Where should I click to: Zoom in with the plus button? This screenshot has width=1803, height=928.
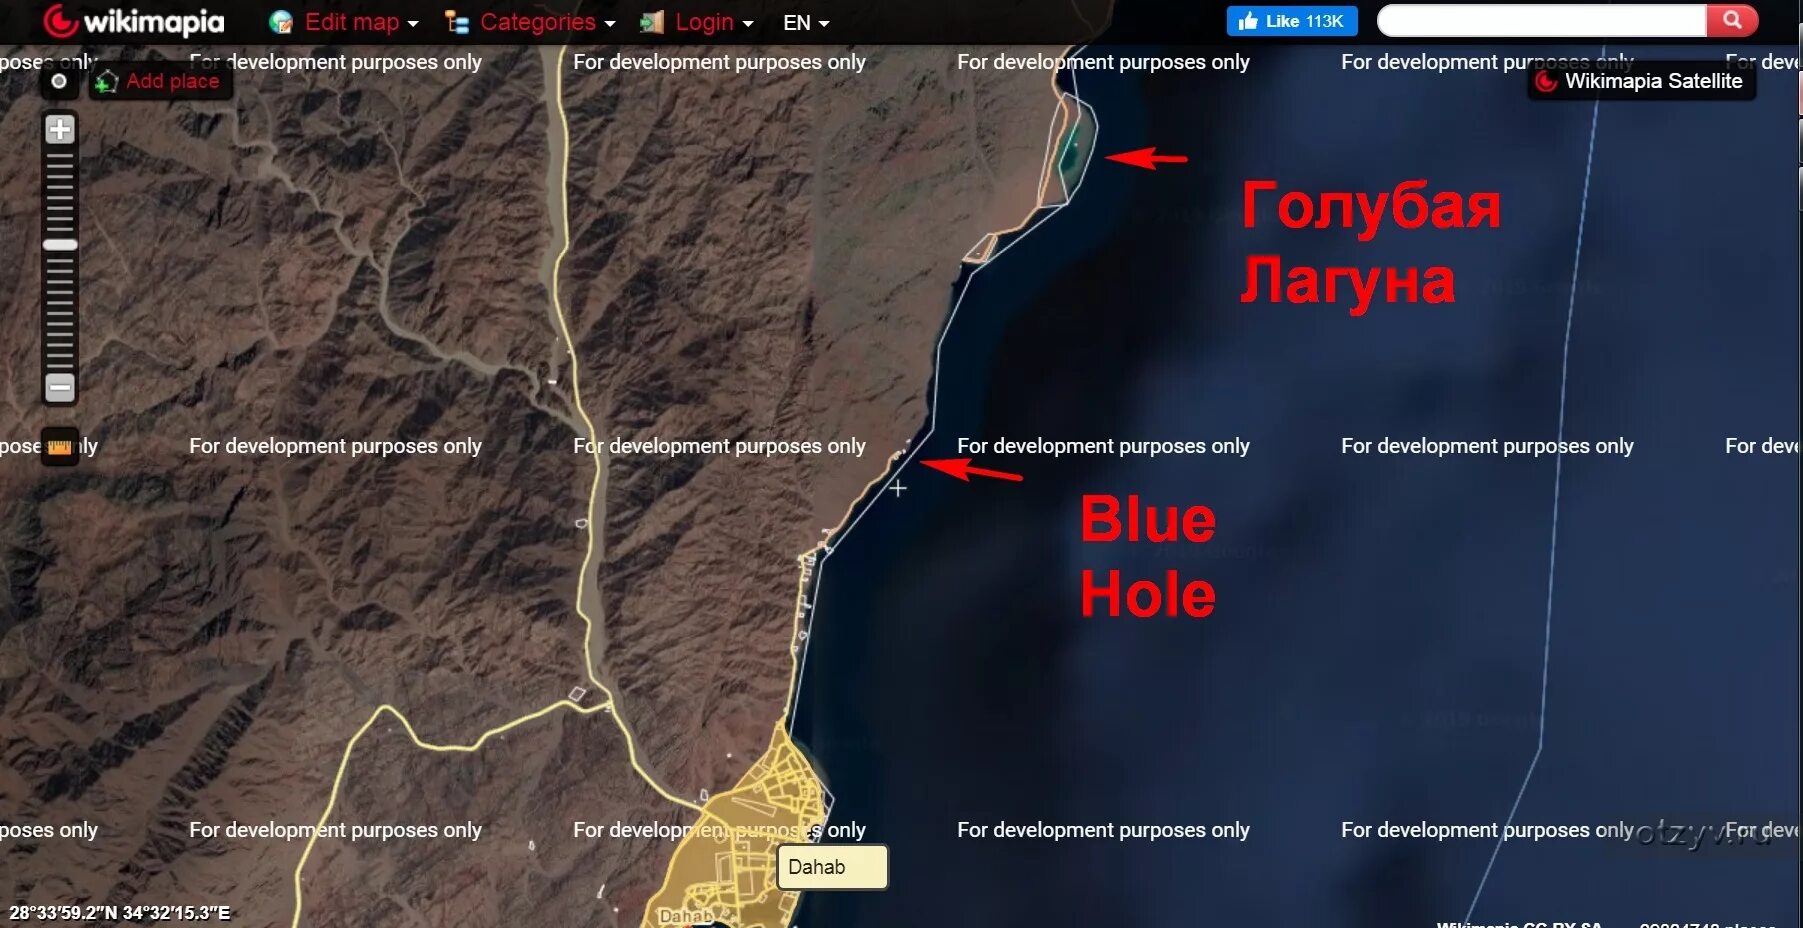pos(60,129)
